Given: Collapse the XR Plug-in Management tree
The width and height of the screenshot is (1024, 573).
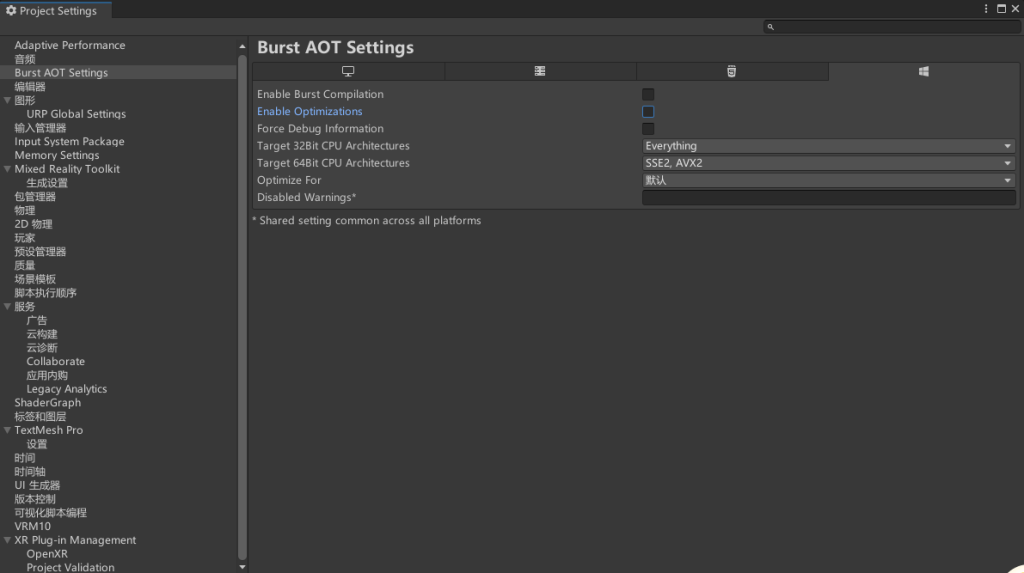Looking at the screenshot, I should [x=7, y=540].
